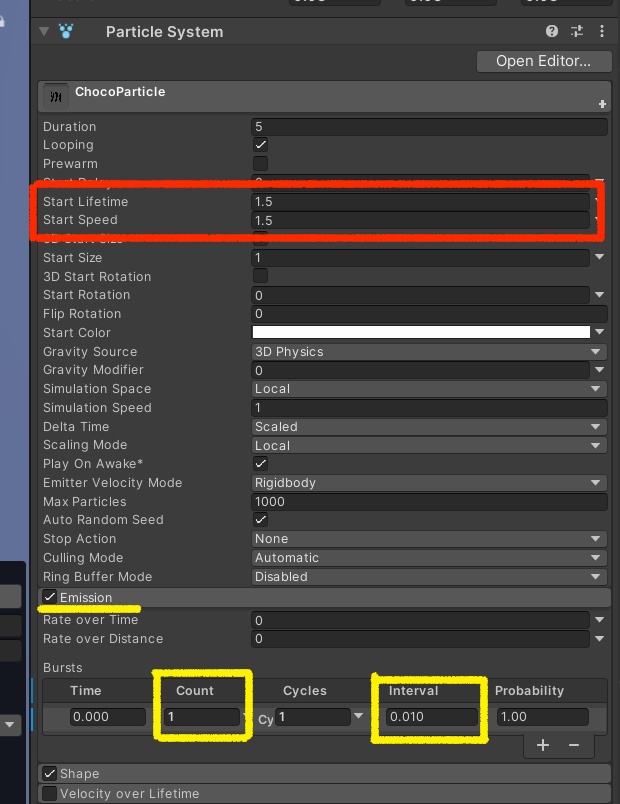
Task: Toggle the Shape module checkbox
Action: 50,773
